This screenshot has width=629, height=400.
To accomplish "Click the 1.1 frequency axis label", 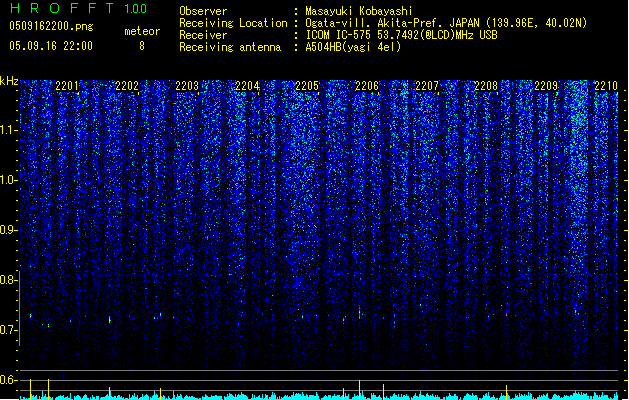I will [x=9, y=130].
